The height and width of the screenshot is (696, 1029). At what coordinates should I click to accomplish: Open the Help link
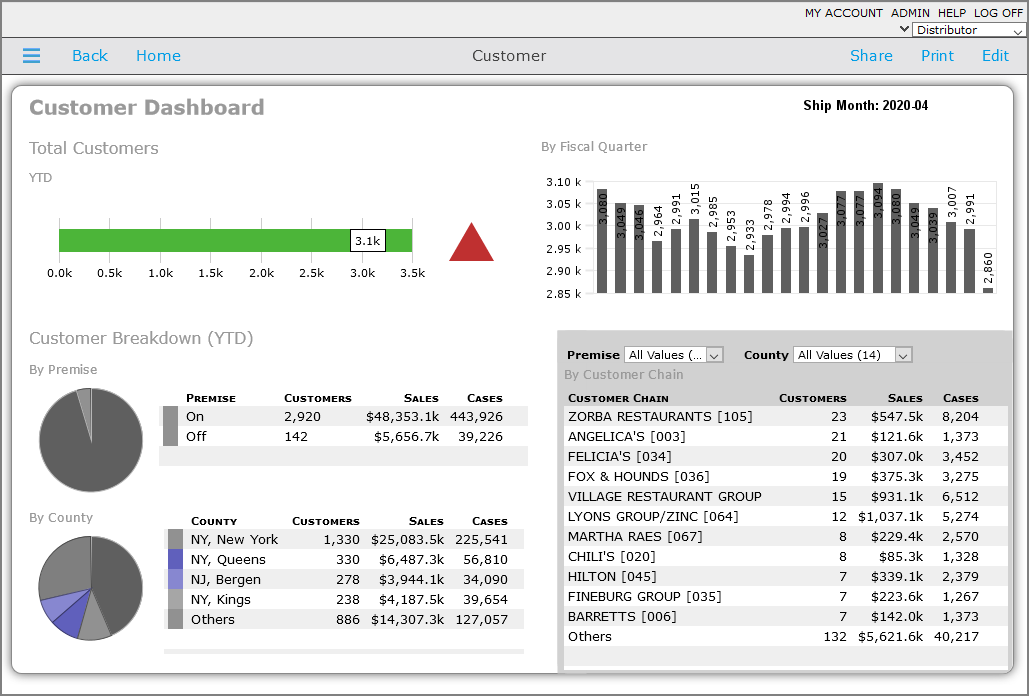click(x=951, y=13)
